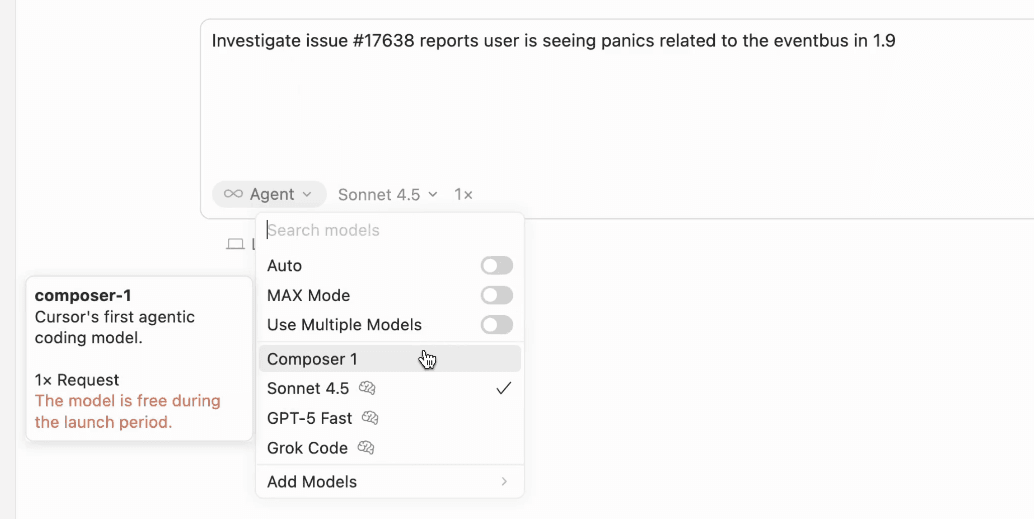The height and width of the screenshot is (519, 1034).
Task: Turn on the MAX Mode switch
Action: pyautogui.click(x=496, y=296)
